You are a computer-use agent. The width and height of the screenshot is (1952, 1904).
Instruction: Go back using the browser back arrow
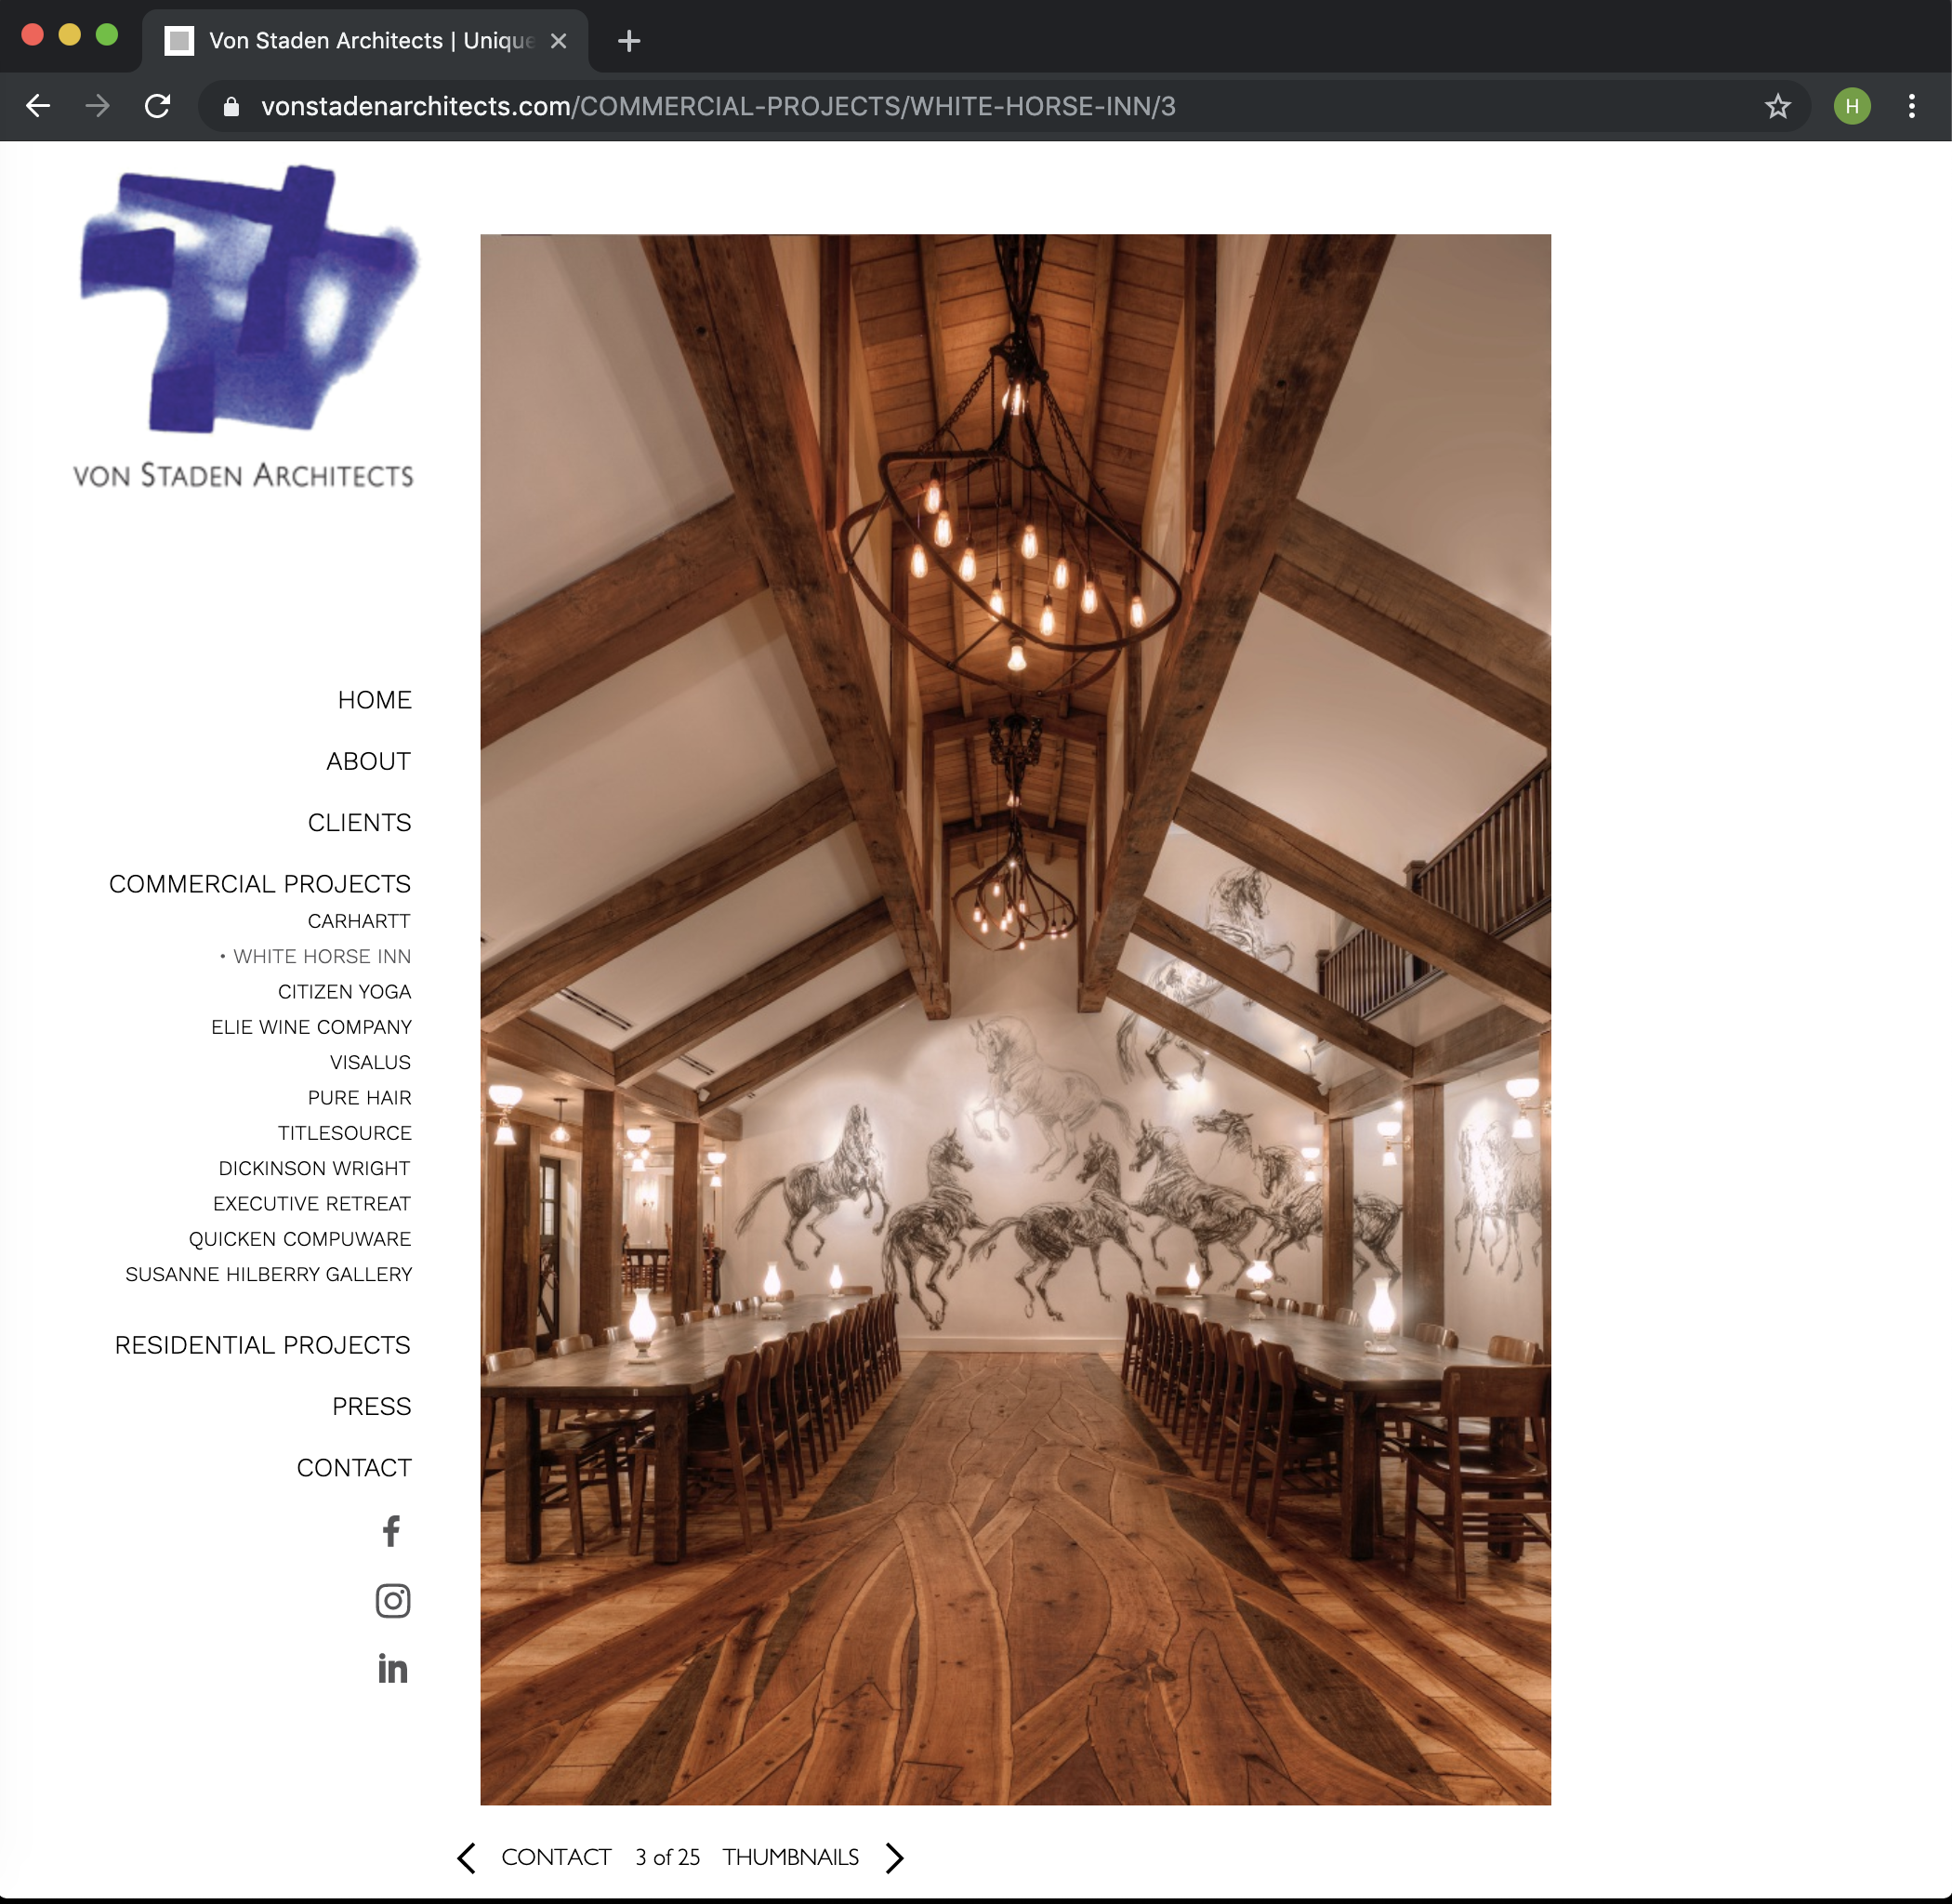[x=38, y=105]
